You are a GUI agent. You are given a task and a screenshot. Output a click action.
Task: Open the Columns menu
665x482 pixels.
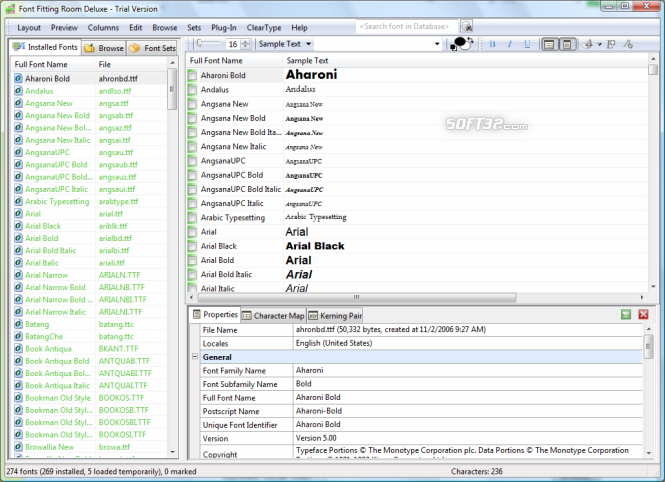point(103,28)
